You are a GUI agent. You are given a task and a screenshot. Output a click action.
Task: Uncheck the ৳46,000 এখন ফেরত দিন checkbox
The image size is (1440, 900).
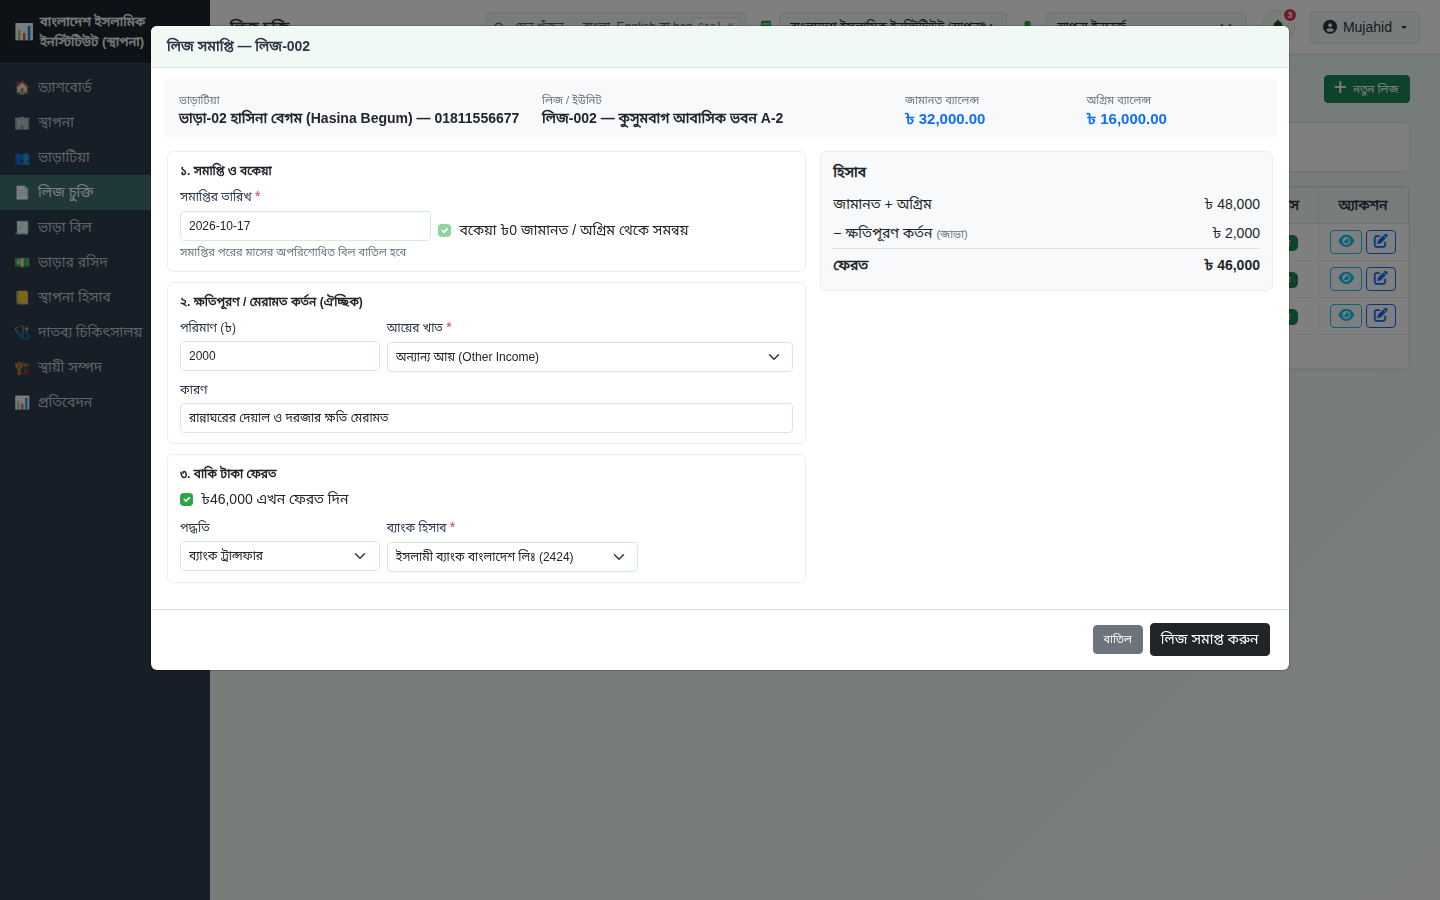(186, 499)
